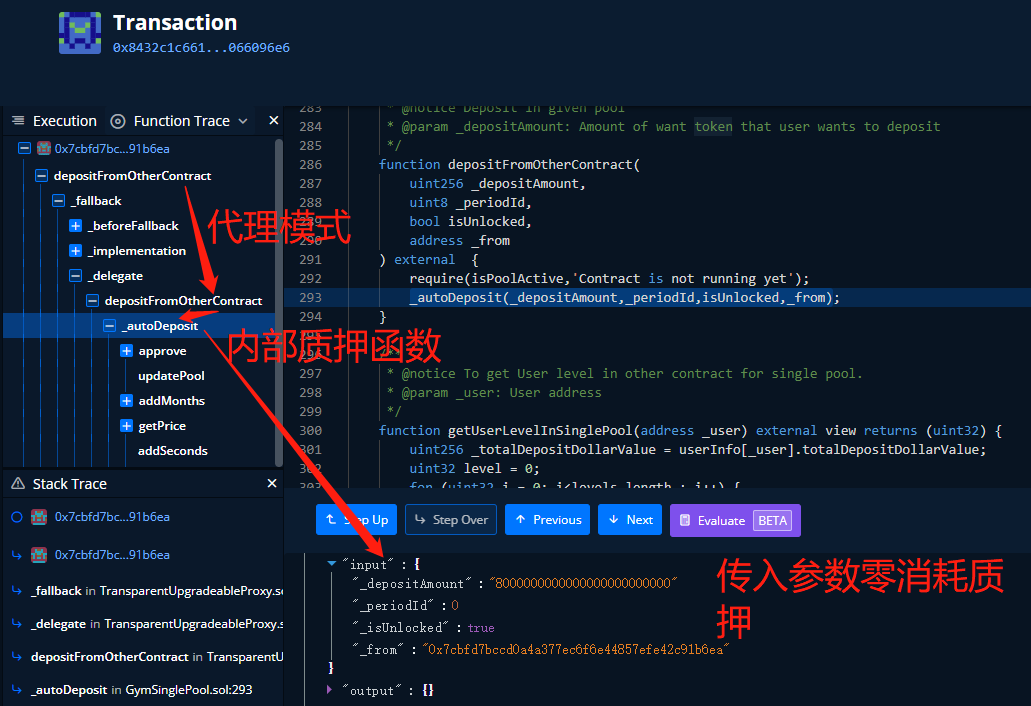Click highlighted code line 293 _autoDeposit call
1031x706 pixels.
(x=624, y=297)
